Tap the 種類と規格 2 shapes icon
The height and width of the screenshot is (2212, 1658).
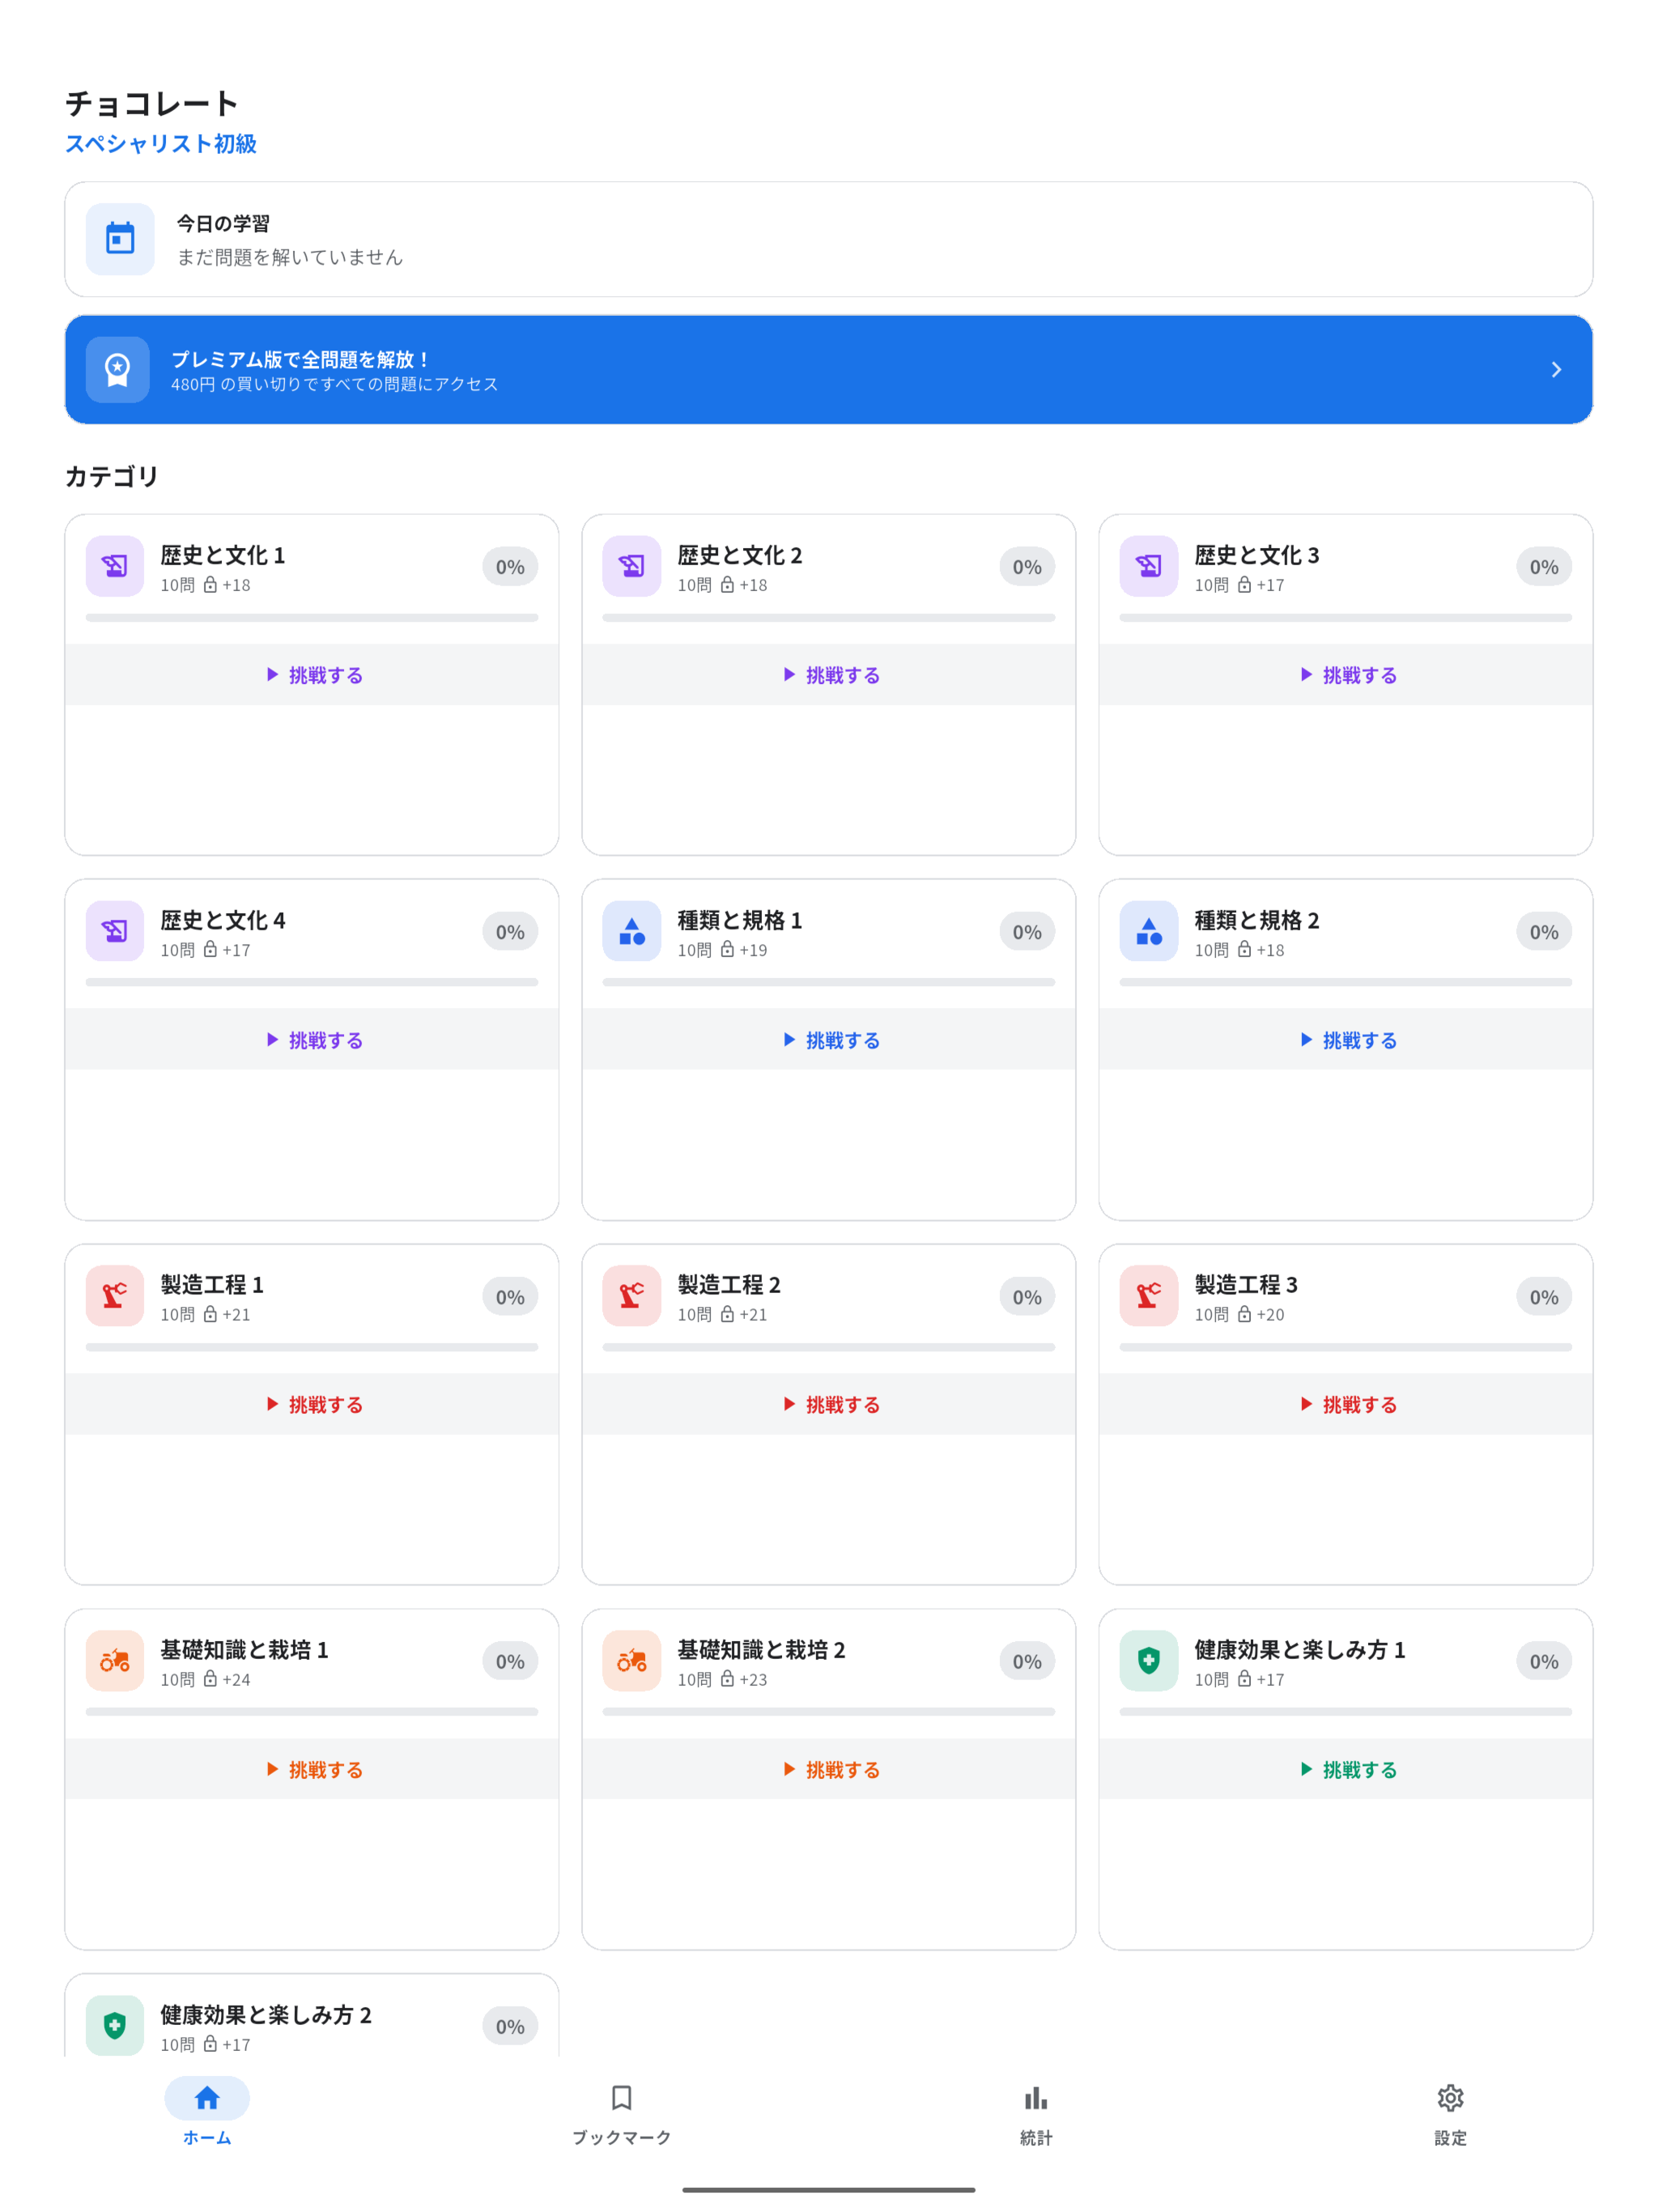[1149, 931]
